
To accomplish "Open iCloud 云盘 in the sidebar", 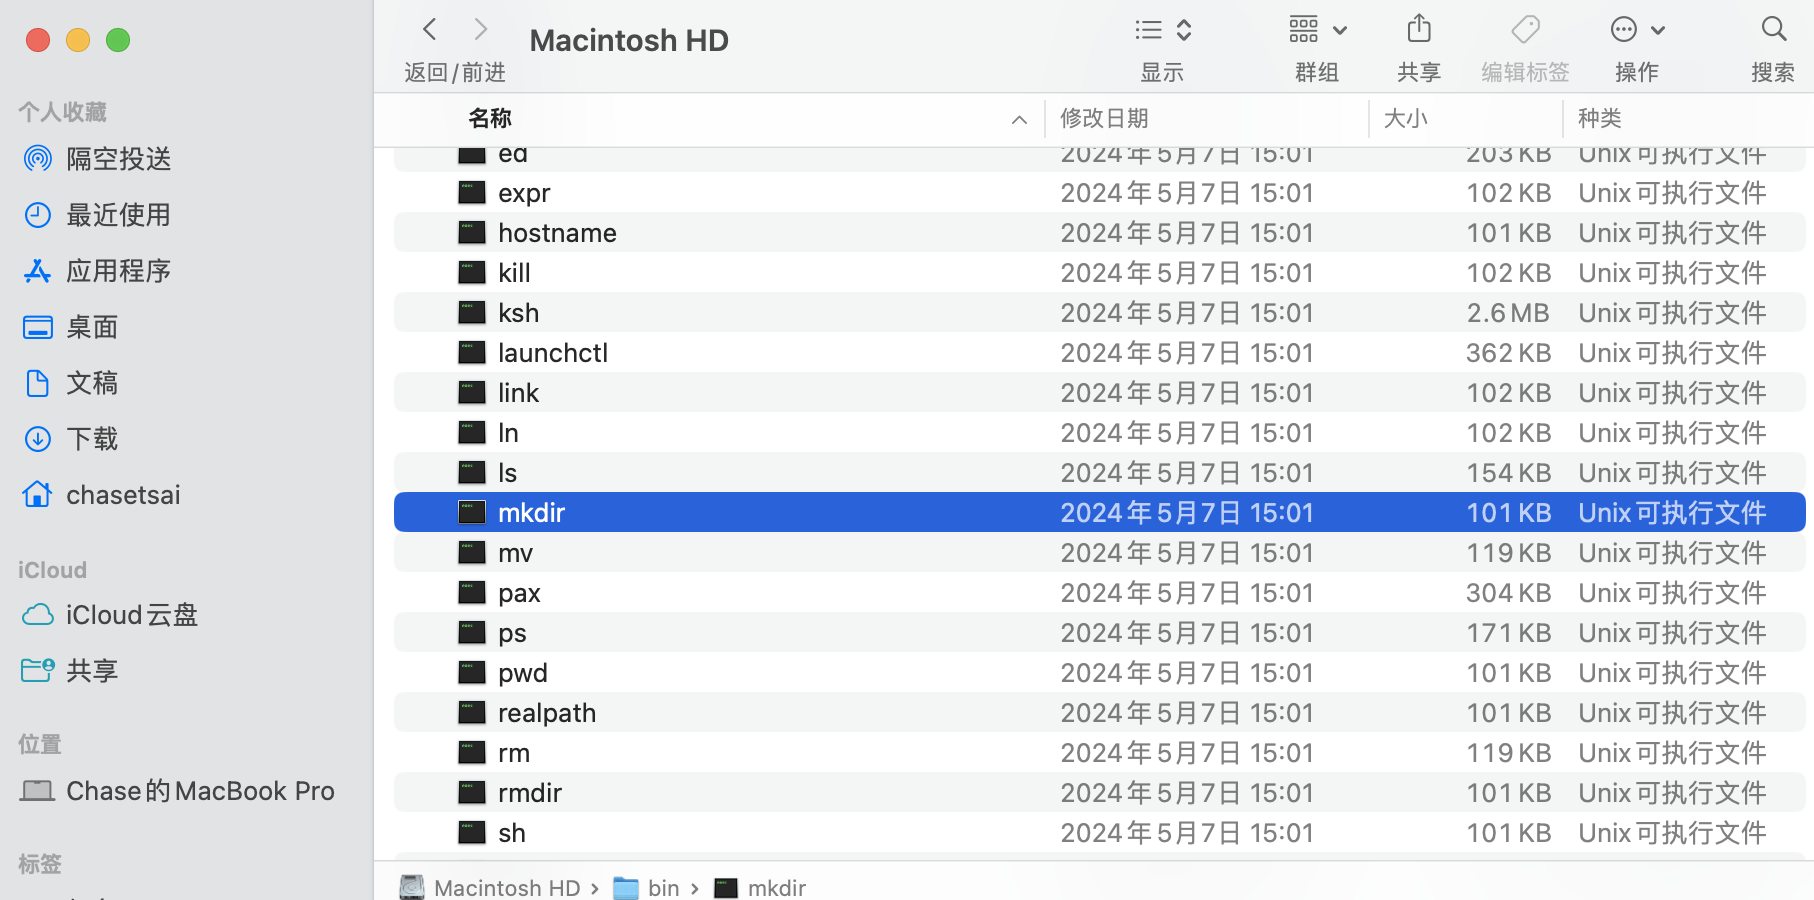I will coord(110,615).
